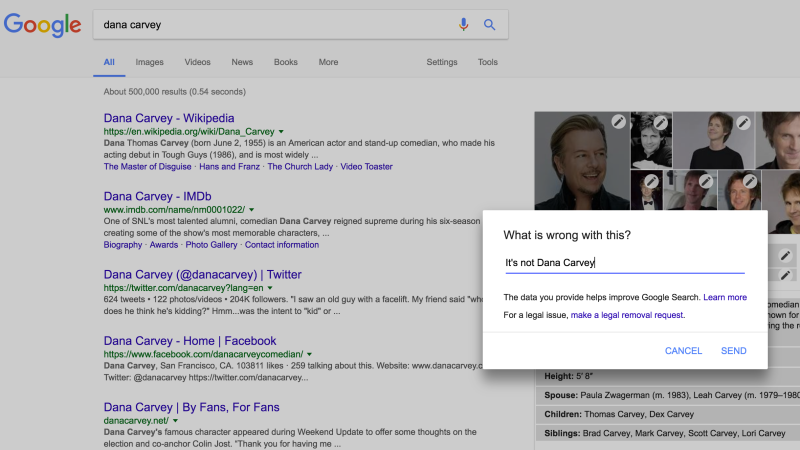Viewport: 800px width, 450px height.
Task: Open the search Tools menu
Action: 487,62
